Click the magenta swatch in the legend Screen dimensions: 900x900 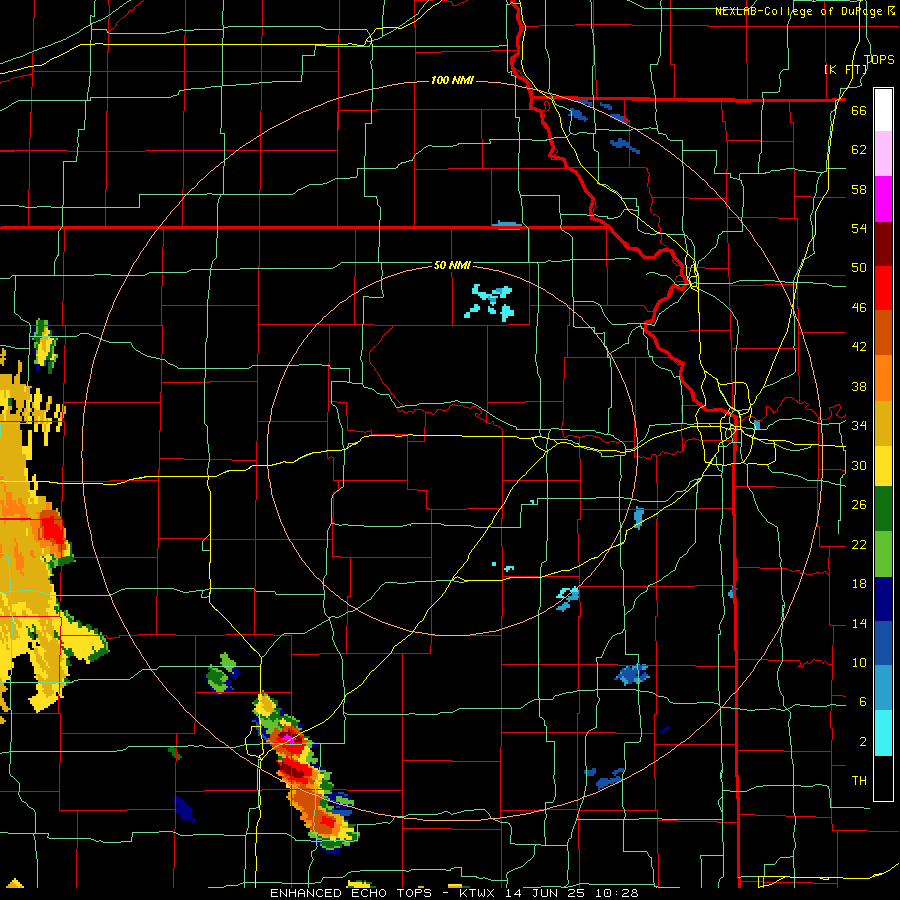(883, 199)
